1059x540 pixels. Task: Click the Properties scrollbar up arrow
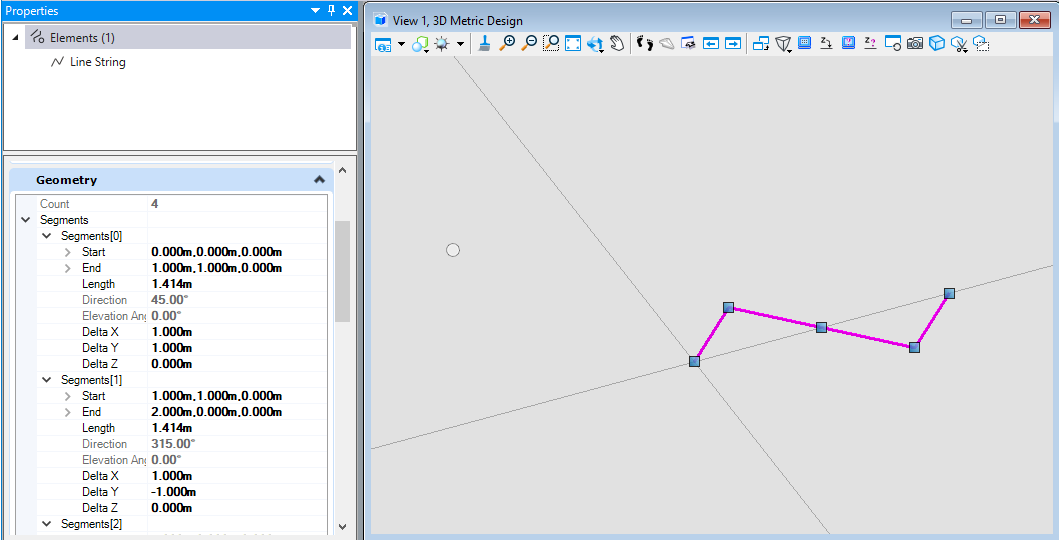pyautogui.click(x=342, y=170)
